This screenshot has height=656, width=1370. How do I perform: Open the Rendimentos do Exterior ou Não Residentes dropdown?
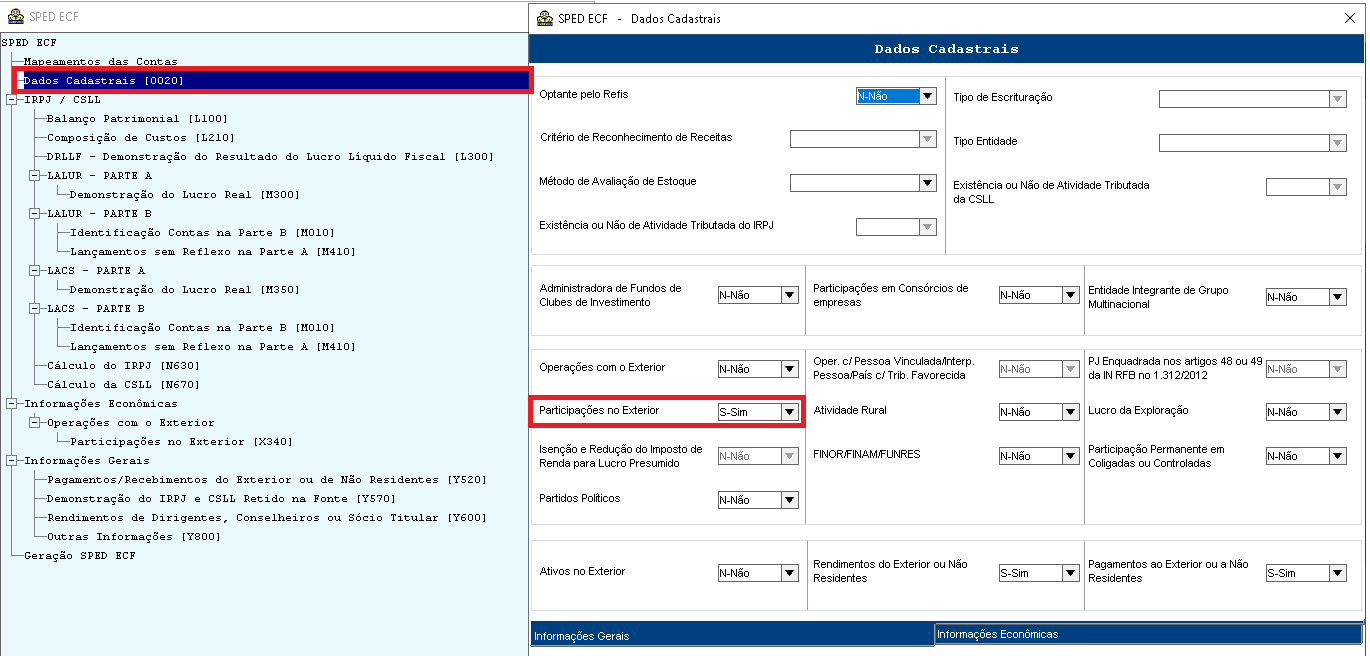1070,573
